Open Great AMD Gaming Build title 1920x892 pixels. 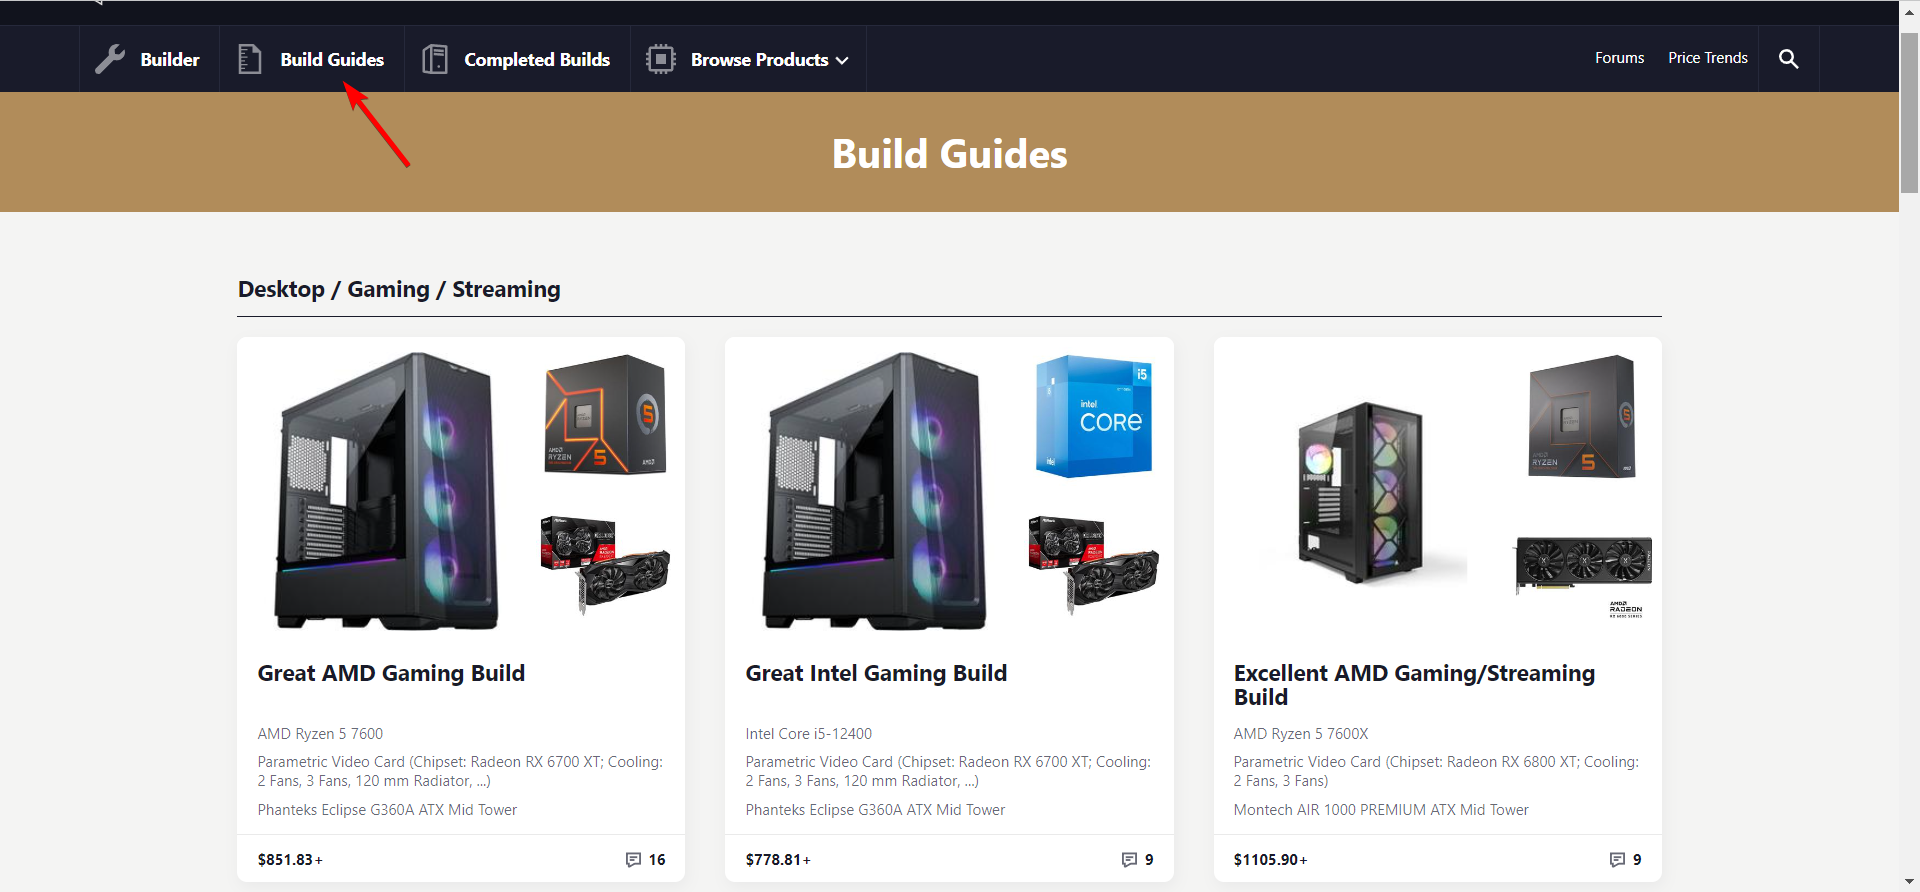tap(391, 673)
